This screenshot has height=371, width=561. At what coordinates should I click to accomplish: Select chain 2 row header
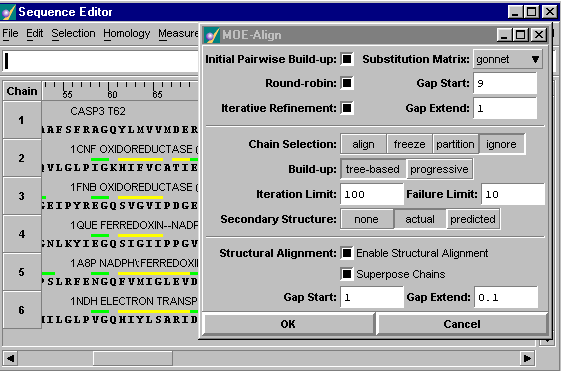click(x=22, y=158)
